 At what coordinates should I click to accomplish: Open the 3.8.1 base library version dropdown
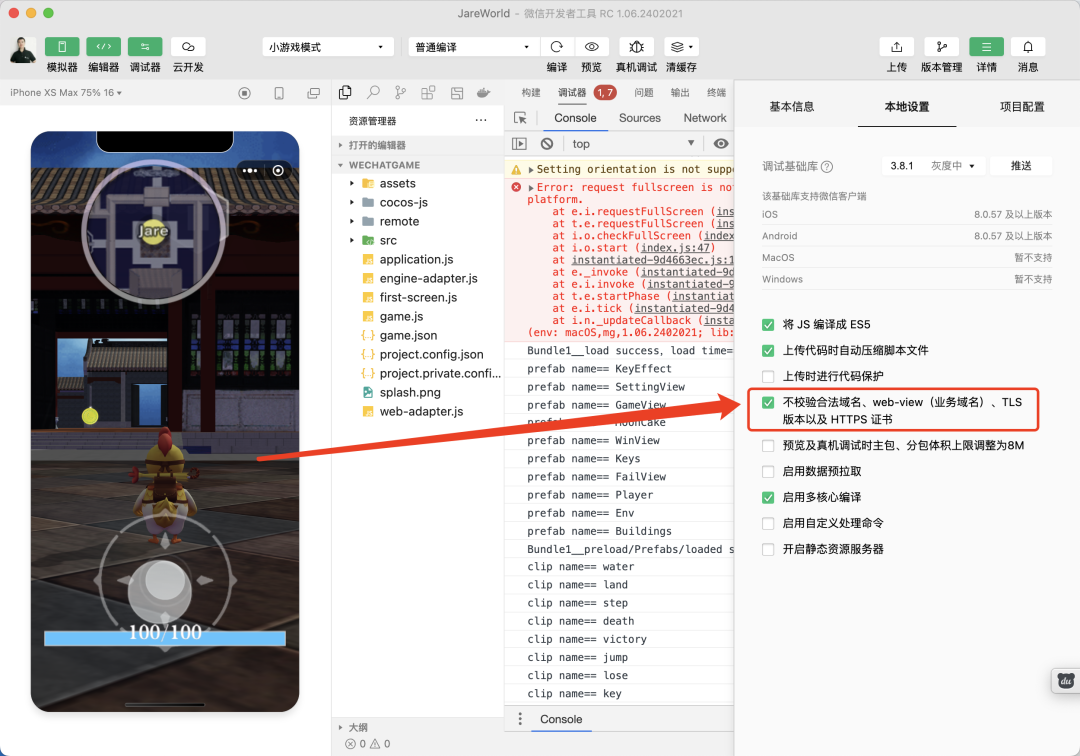coord(933,166)
